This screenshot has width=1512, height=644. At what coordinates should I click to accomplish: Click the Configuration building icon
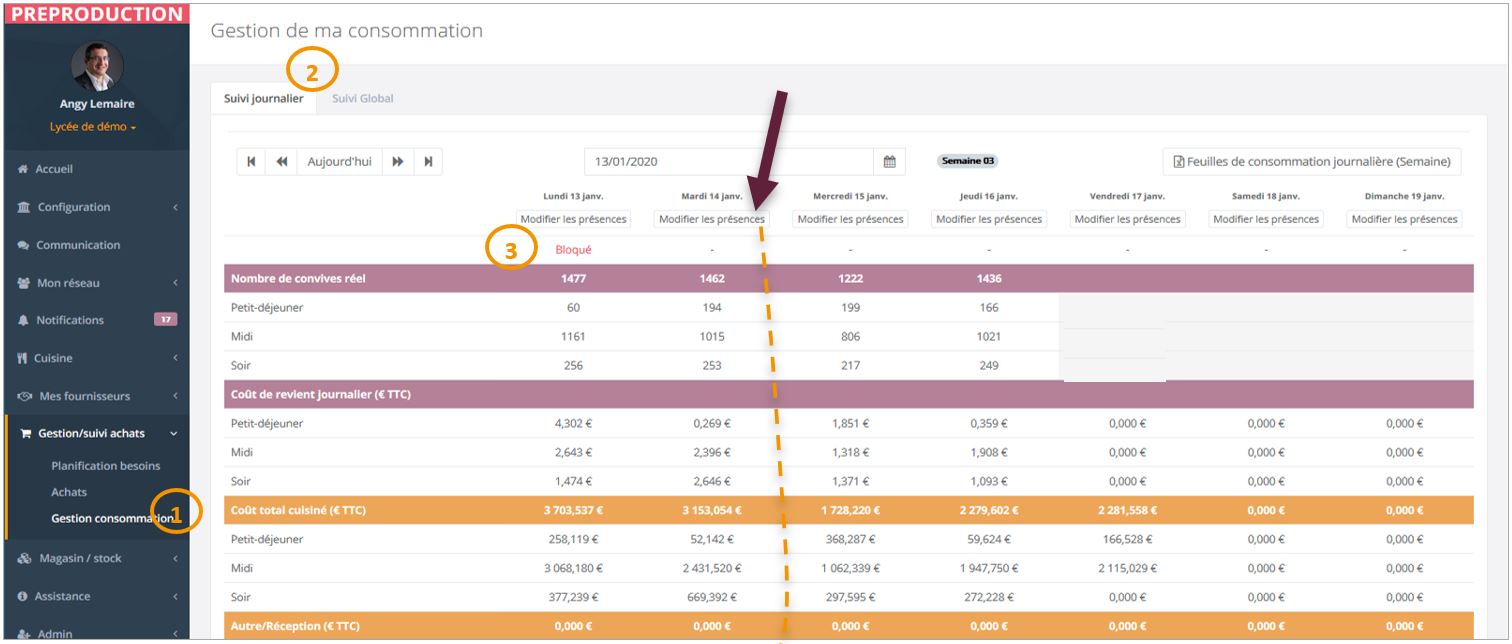pos(23,207)
